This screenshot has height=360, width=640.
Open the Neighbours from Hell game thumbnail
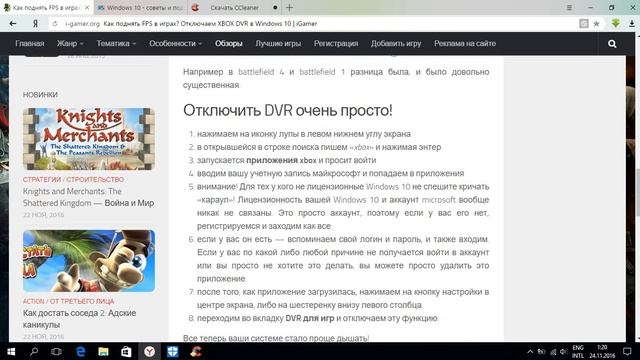click(89, 261)
